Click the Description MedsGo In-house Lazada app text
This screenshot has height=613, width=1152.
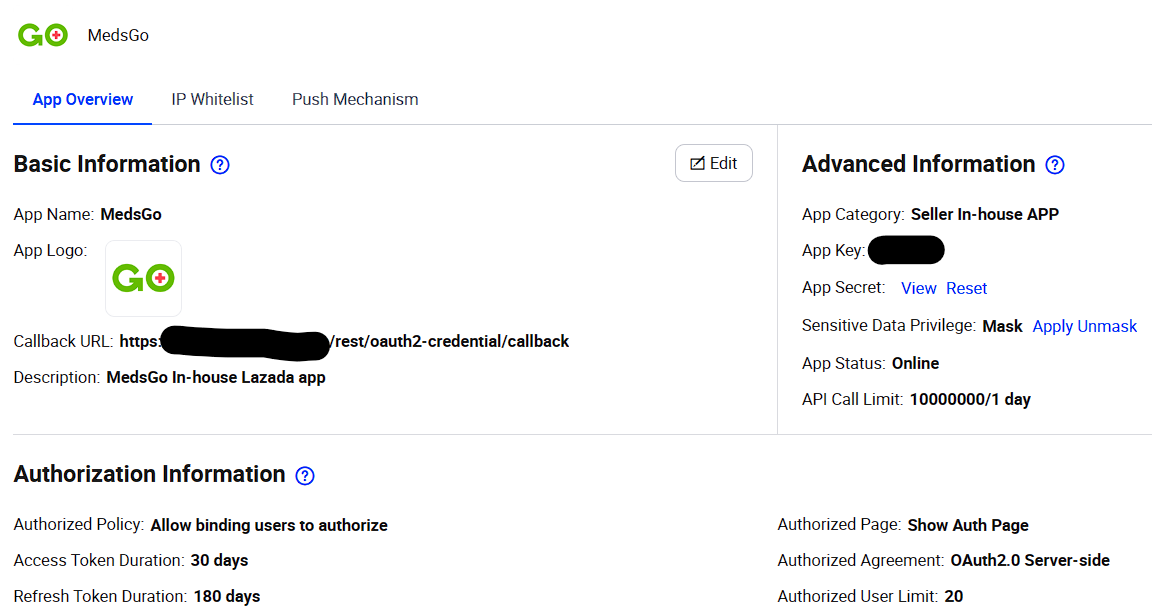point(216,378)
